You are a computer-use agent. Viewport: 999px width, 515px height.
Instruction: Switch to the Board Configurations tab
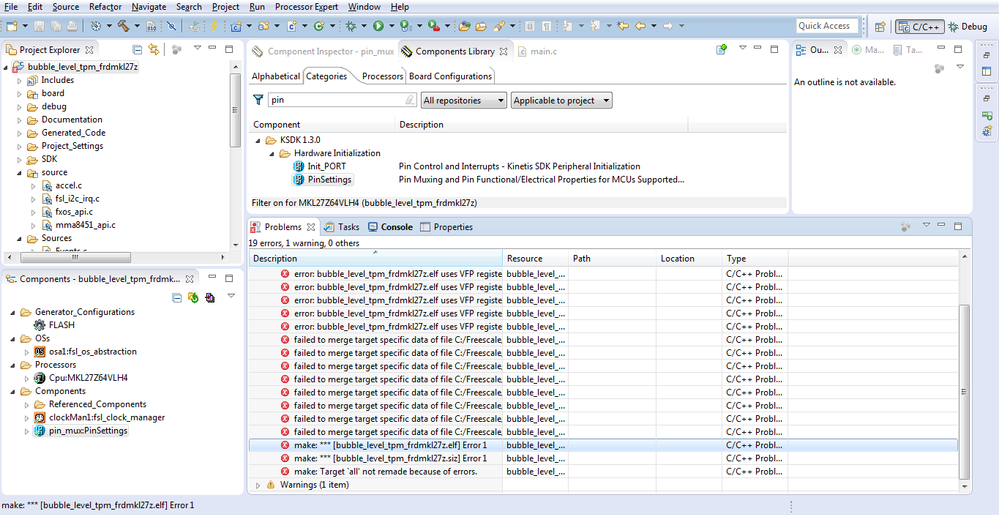(450, 76)
